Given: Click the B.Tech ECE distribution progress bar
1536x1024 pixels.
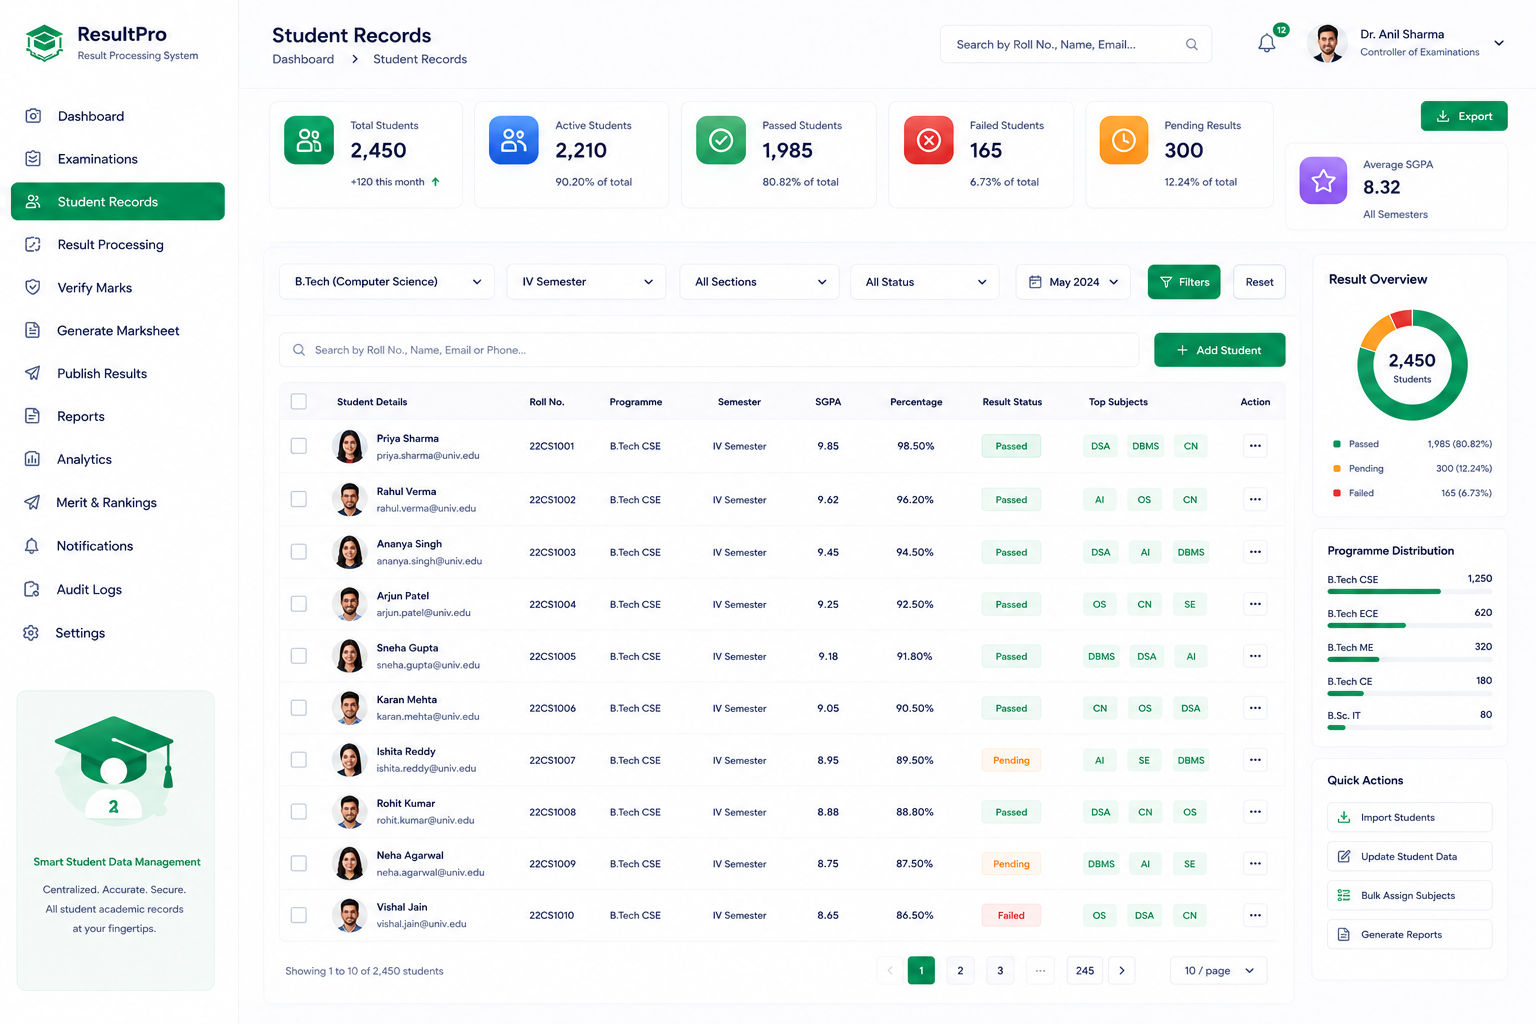Looking at the screenshot, I should (1409, 626).
